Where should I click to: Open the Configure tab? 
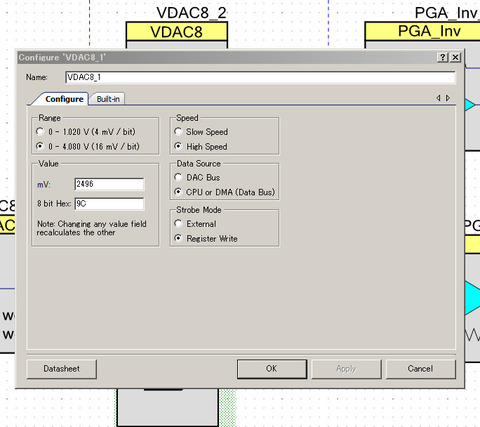(64, 99)
